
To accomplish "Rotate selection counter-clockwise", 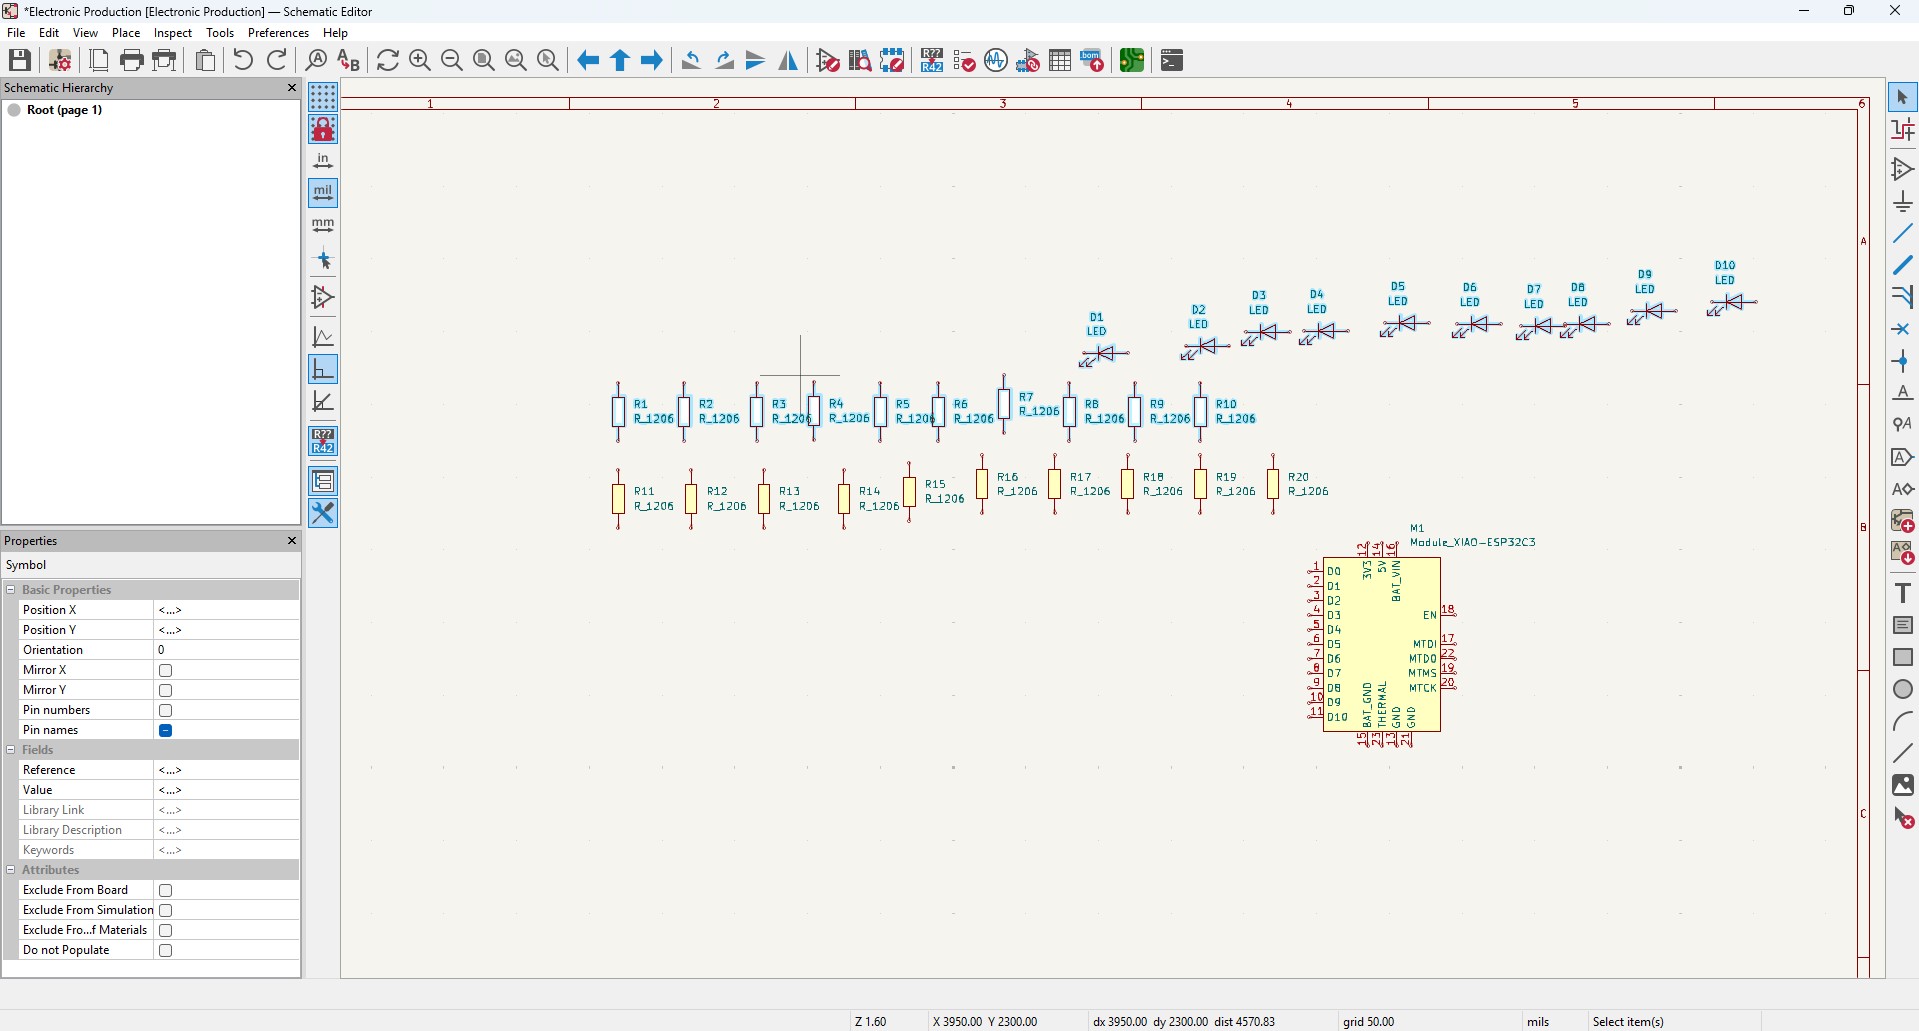I will 691,60.
